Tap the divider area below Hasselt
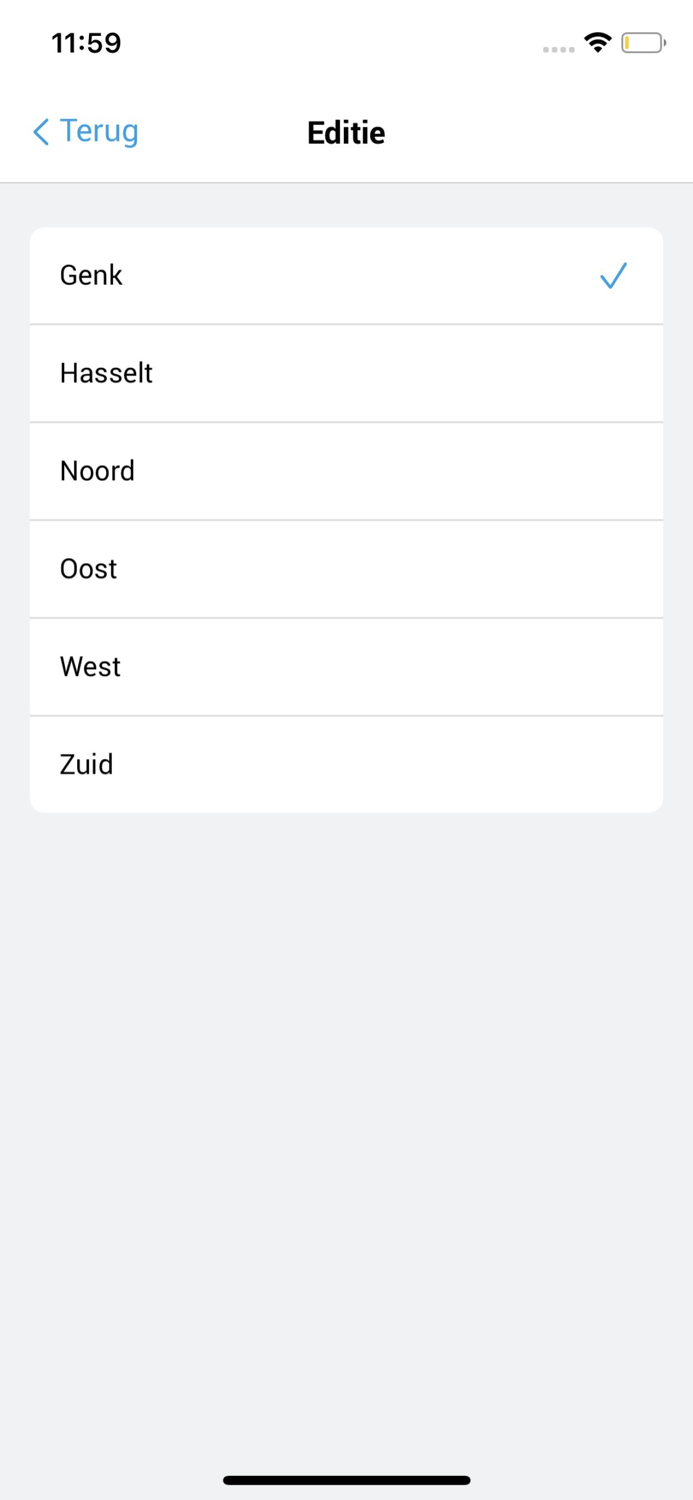The image size is (693, 1500). 346,422
